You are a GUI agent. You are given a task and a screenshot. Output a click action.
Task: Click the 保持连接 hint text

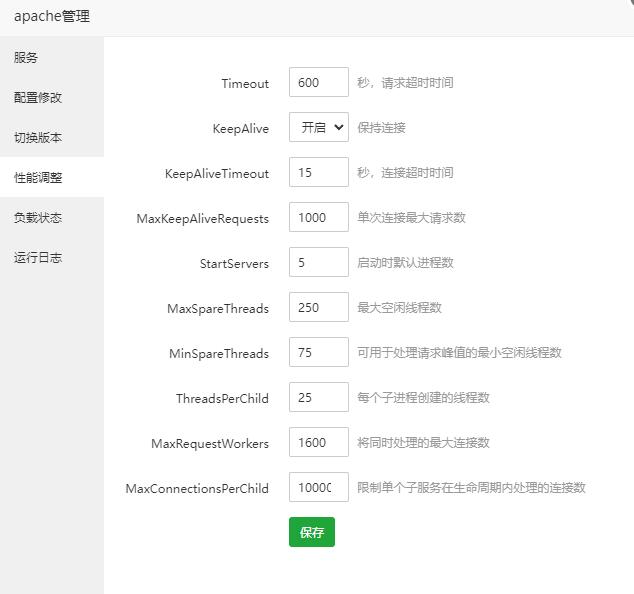click(x=381, y=127)
